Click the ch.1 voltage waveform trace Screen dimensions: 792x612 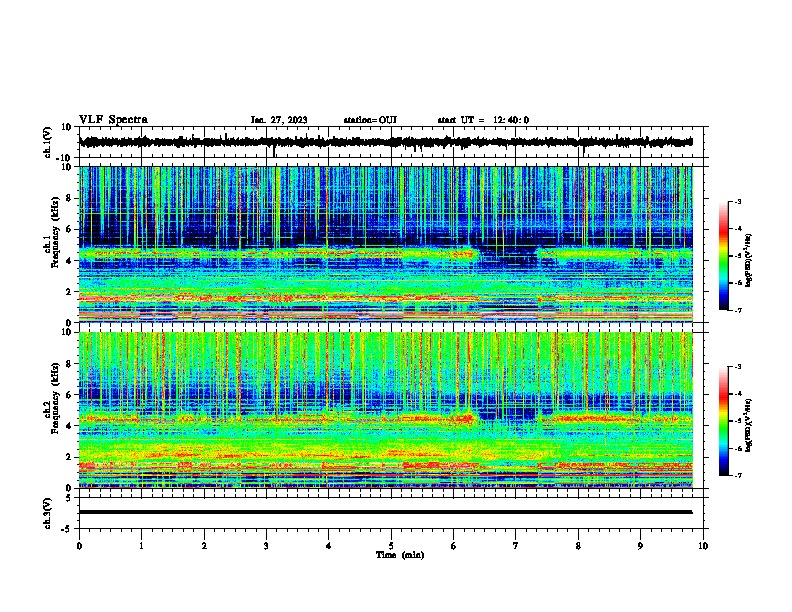click(385, 142)
